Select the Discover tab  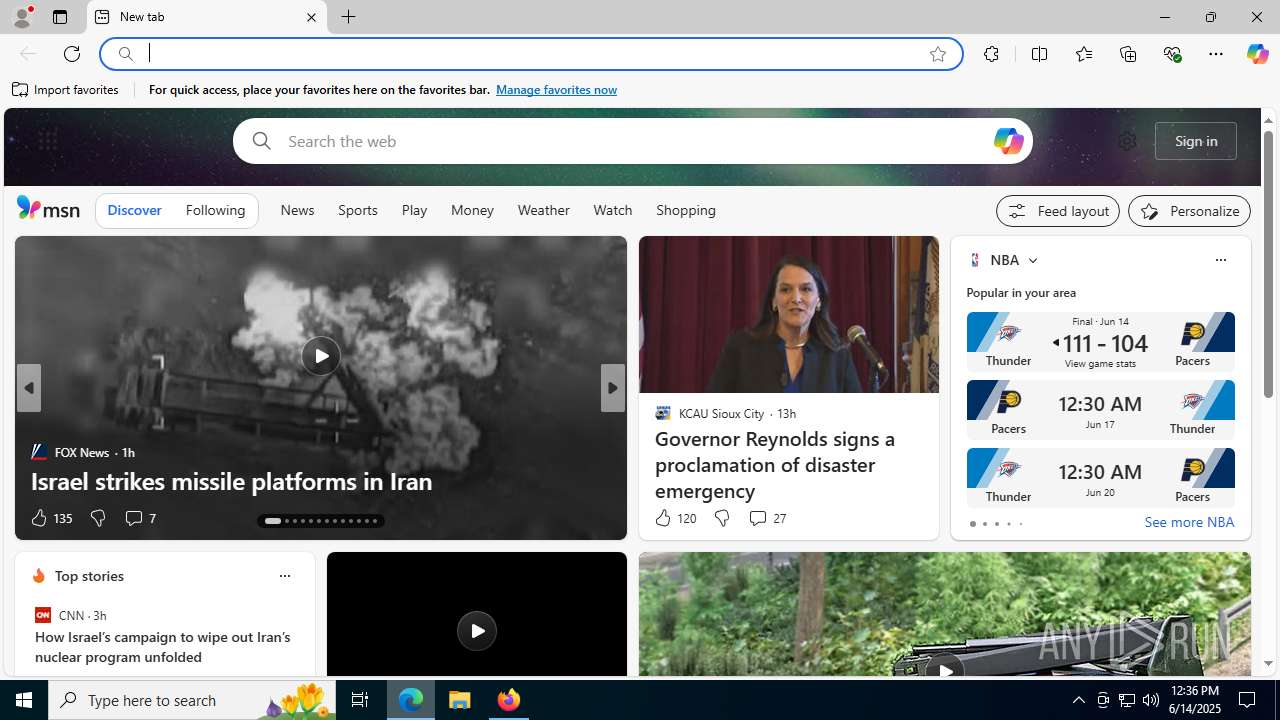[x=134, y=211]
